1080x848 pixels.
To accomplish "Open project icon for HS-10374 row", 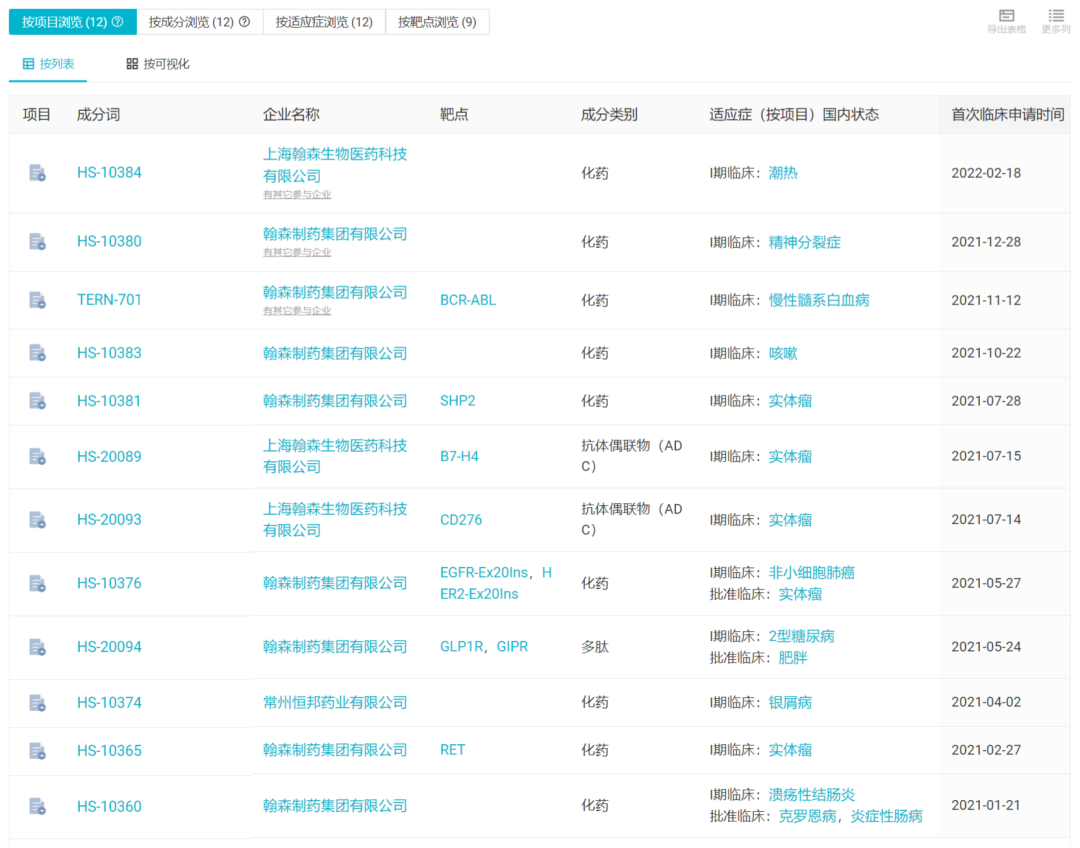I will [37, 703].
